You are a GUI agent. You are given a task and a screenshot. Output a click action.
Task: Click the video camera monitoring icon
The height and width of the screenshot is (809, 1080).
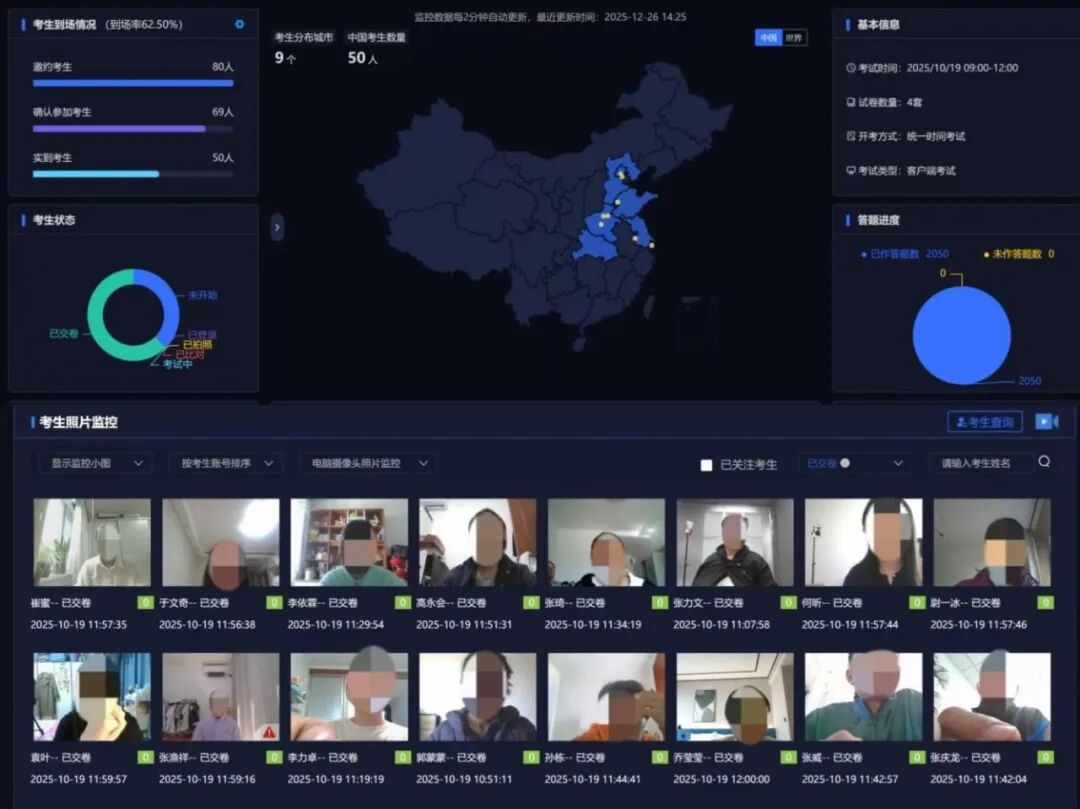point(1046,422)
